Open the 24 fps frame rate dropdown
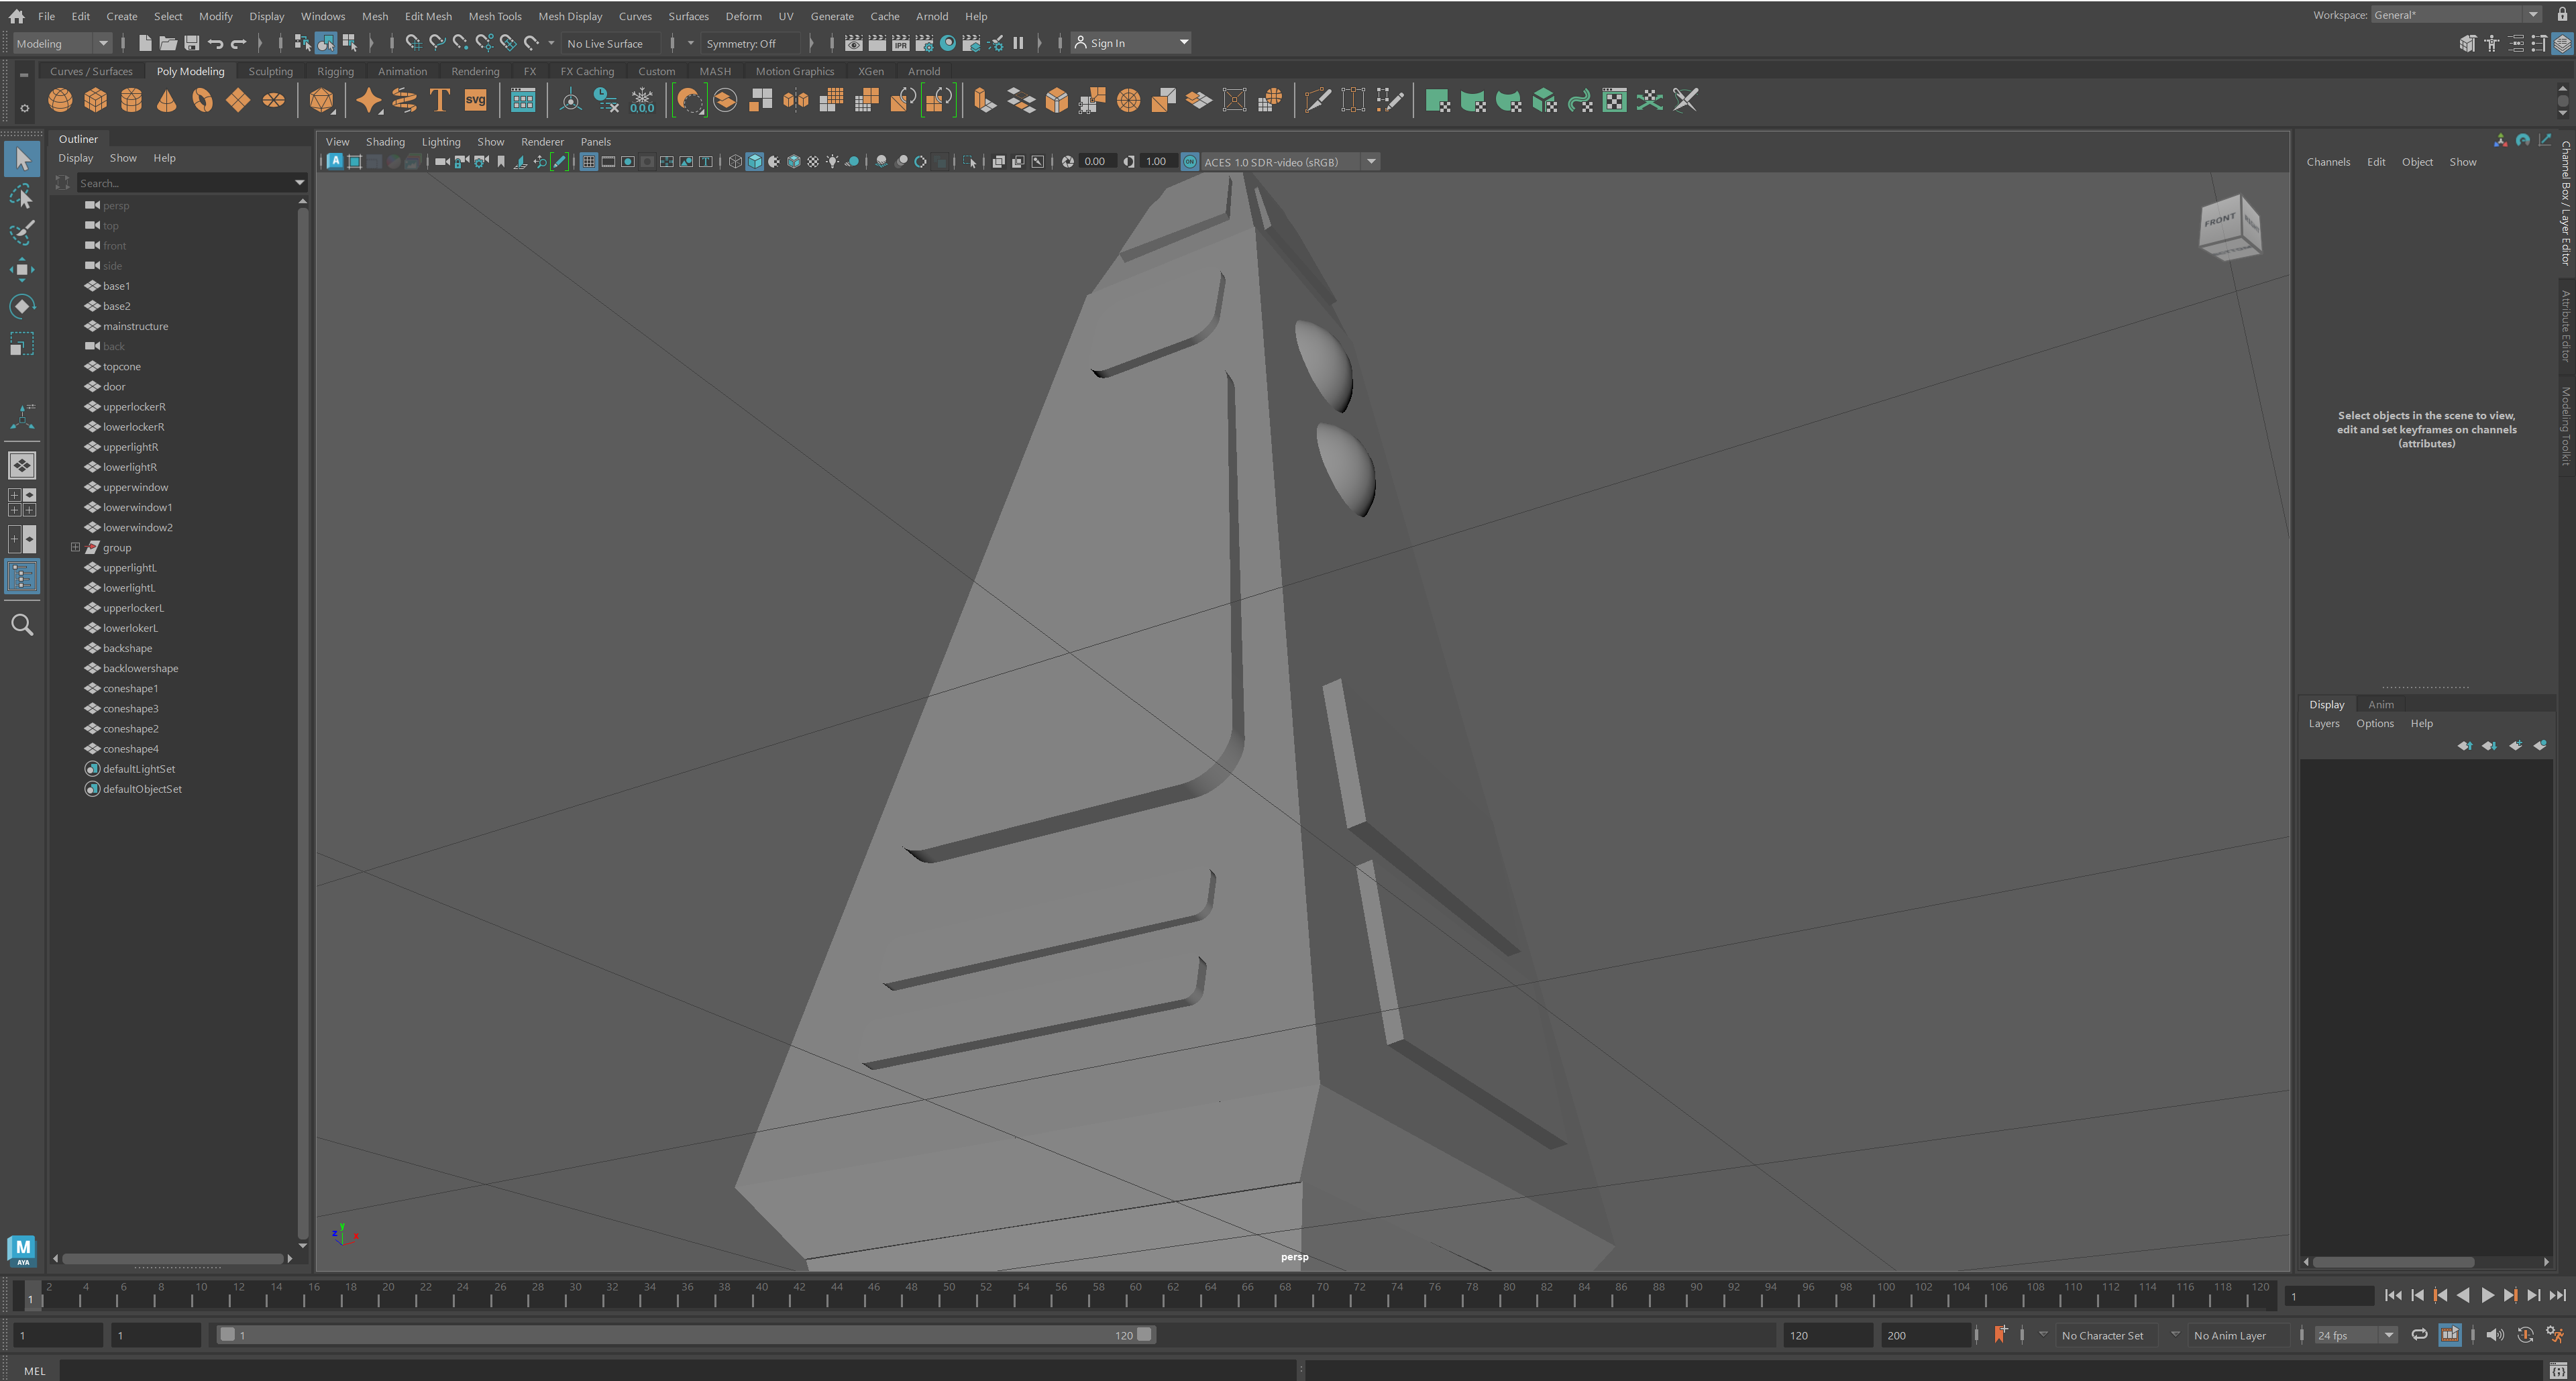The width and height of the screenshot is (2576, 1381). [x=2356, y=1336]
